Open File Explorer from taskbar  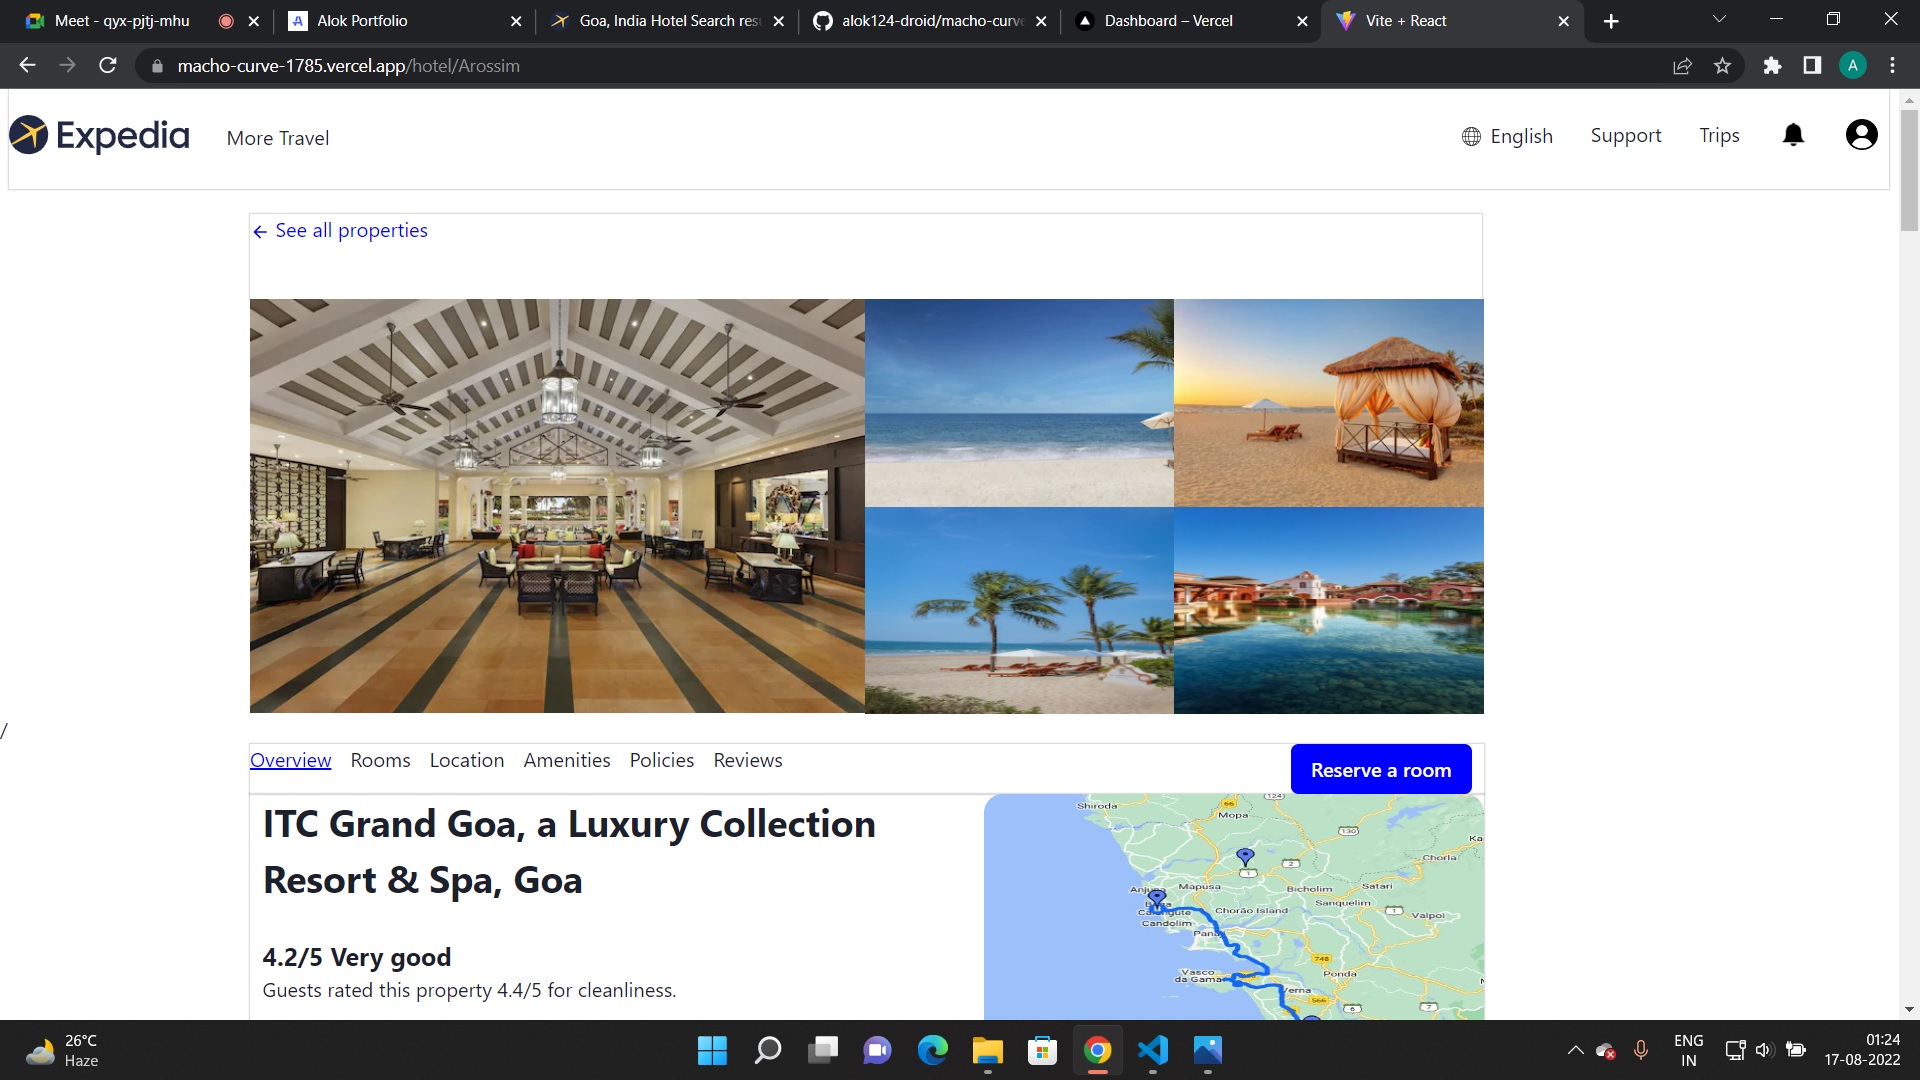pos(987,1050)
